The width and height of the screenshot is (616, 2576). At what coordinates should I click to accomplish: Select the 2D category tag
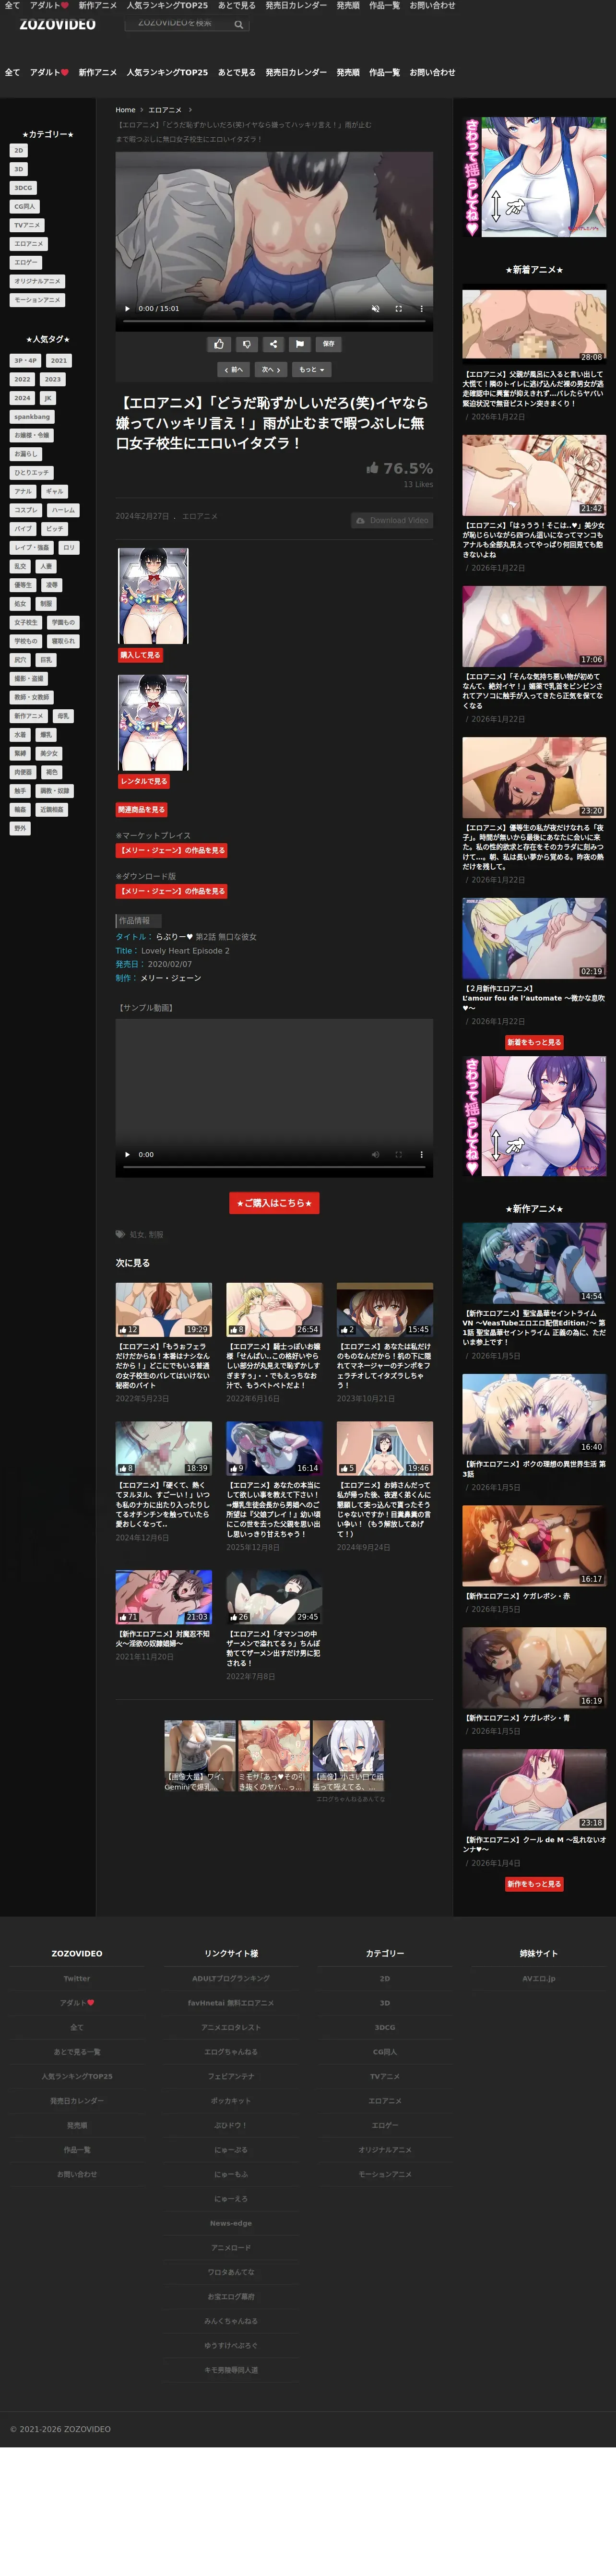pyautogui.click(x=18, y=151)
